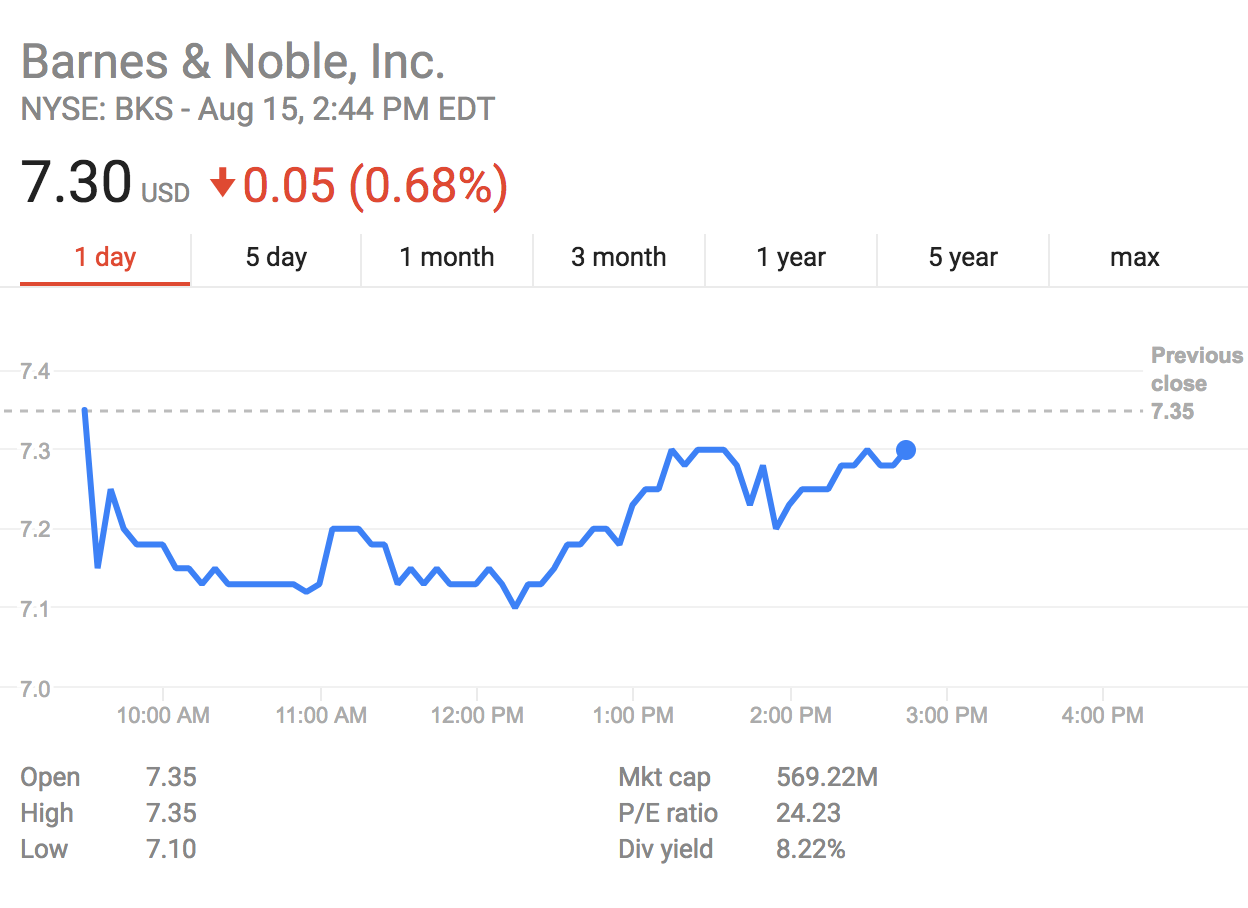
Task: Open the 1 month chart view
Action: pos(447,258)
